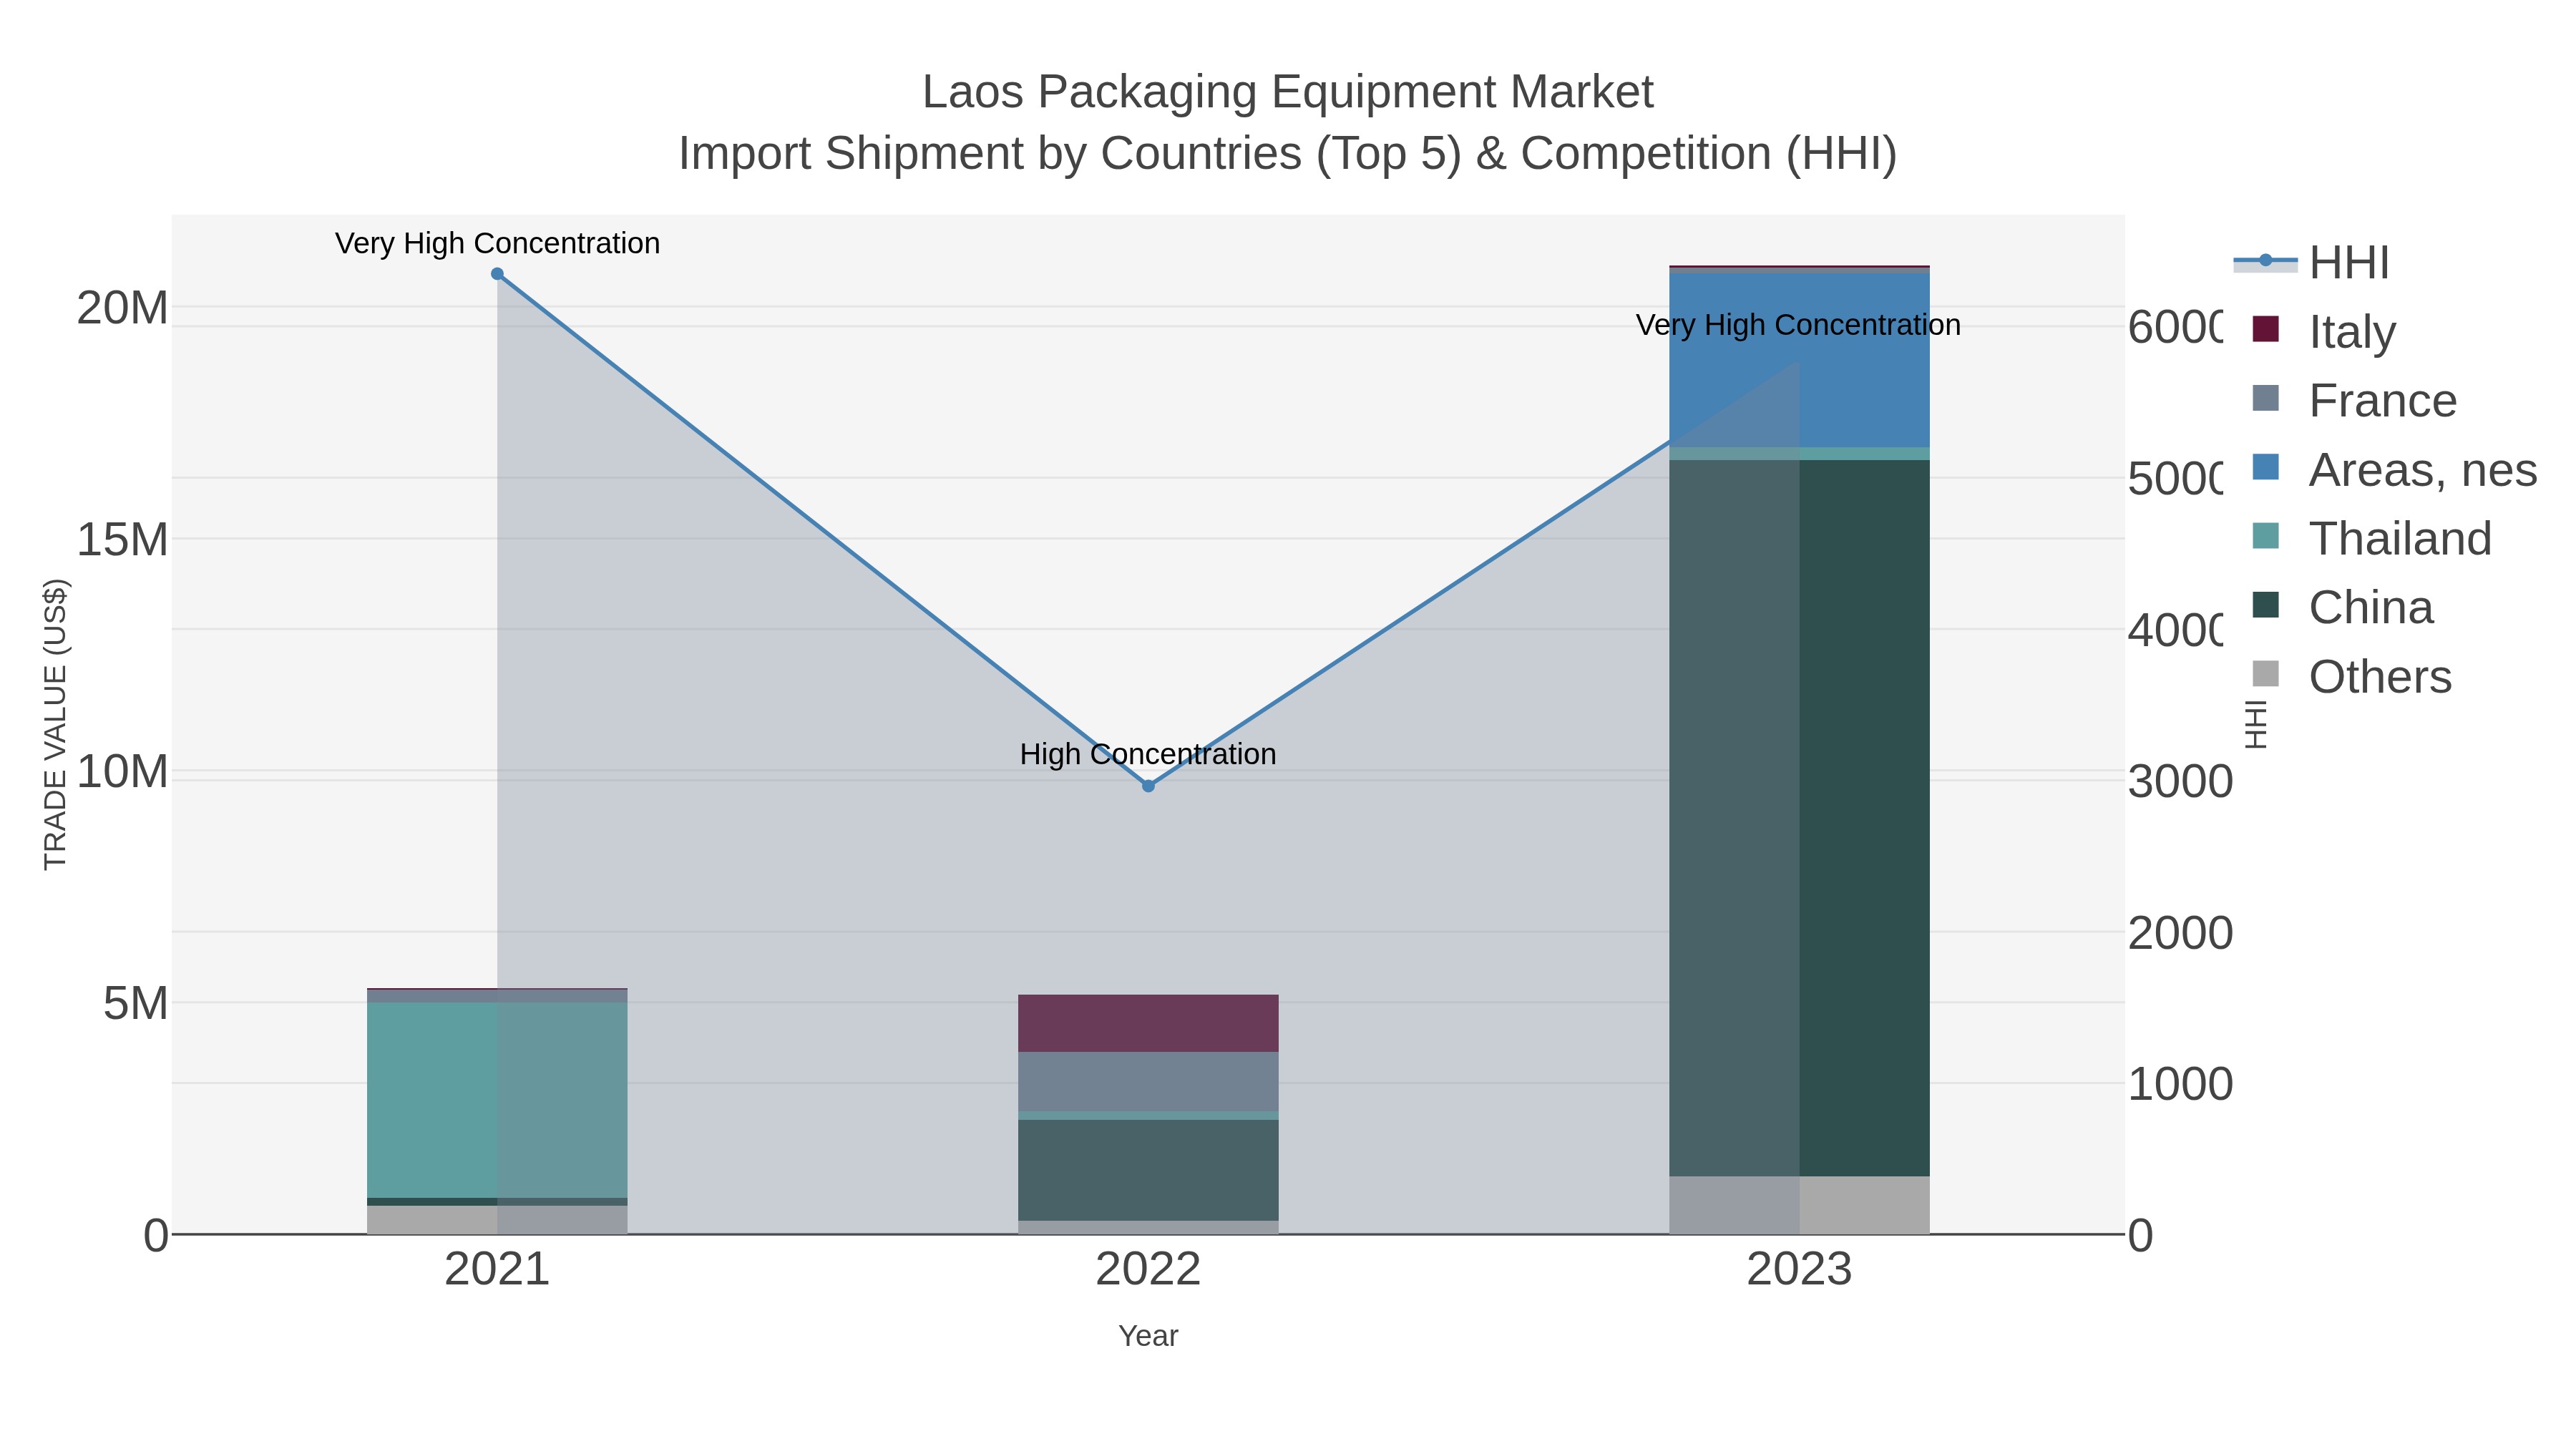
Task: Click the 10M left axis tick label
Action: (122, 772)
